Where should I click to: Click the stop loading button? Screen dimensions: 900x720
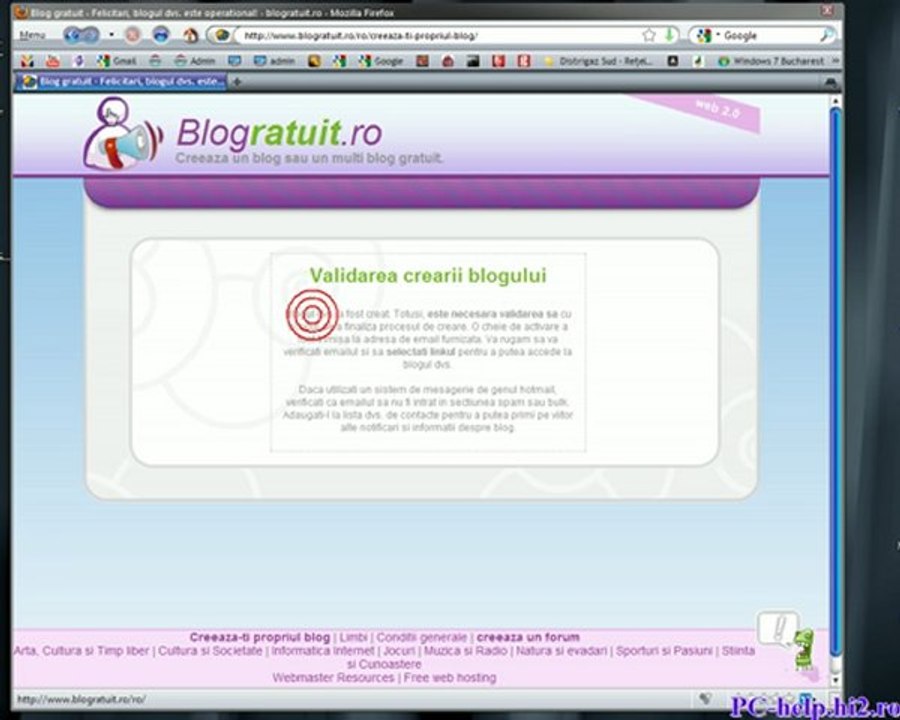133,36
